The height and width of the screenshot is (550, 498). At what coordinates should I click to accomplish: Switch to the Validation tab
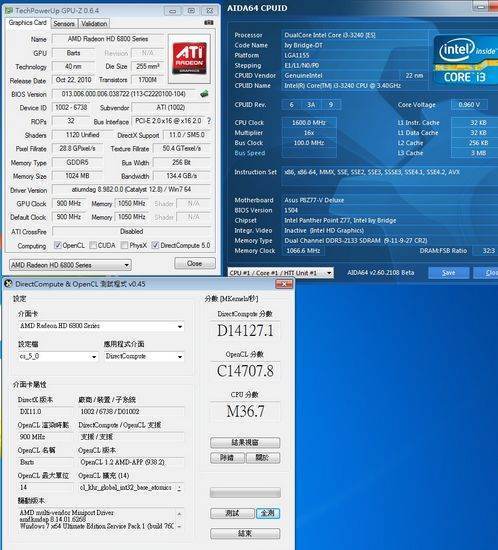[94, 24]
